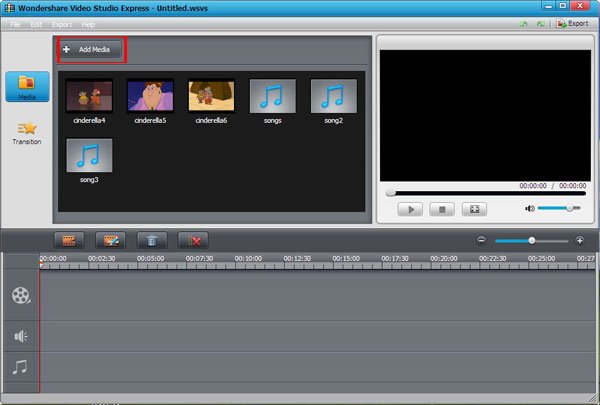This screenshot has height=405, width=600.
Task: Click the preview seek bar
Action: [486, 193]
